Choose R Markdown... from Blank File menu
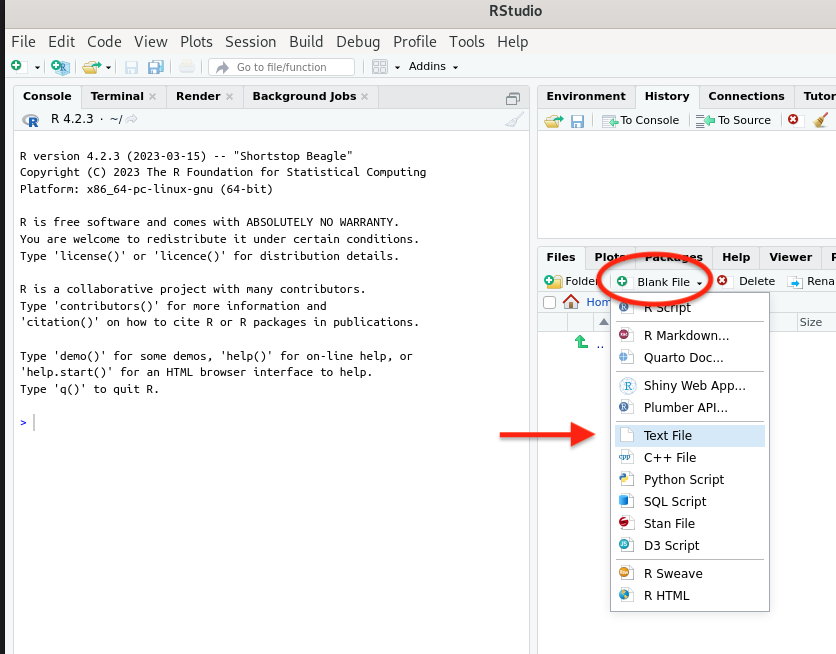The image size is (836, 654). click(689, 335)
